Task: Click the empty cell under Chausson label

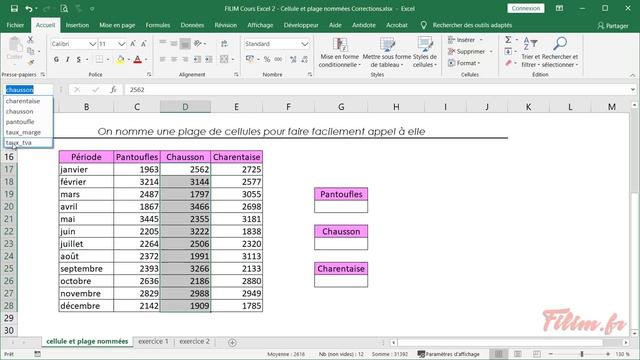Action: click(x=341, y=244)
